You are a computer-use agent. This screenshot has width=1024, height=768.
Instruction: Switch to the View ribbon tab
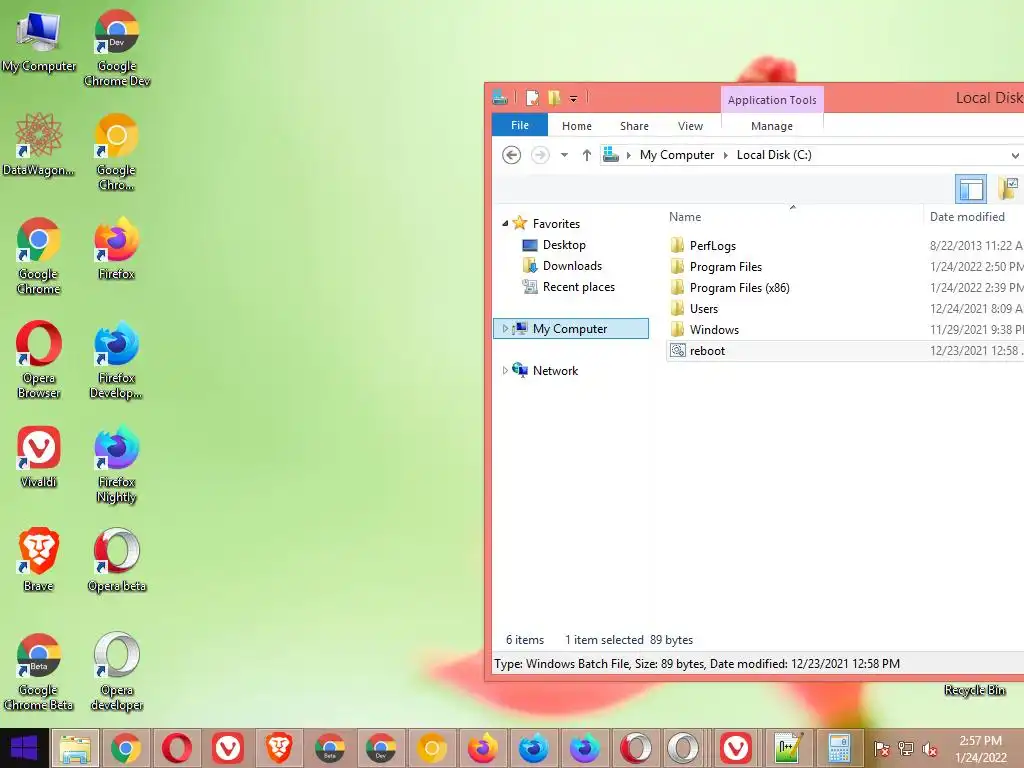click(690, 125)
